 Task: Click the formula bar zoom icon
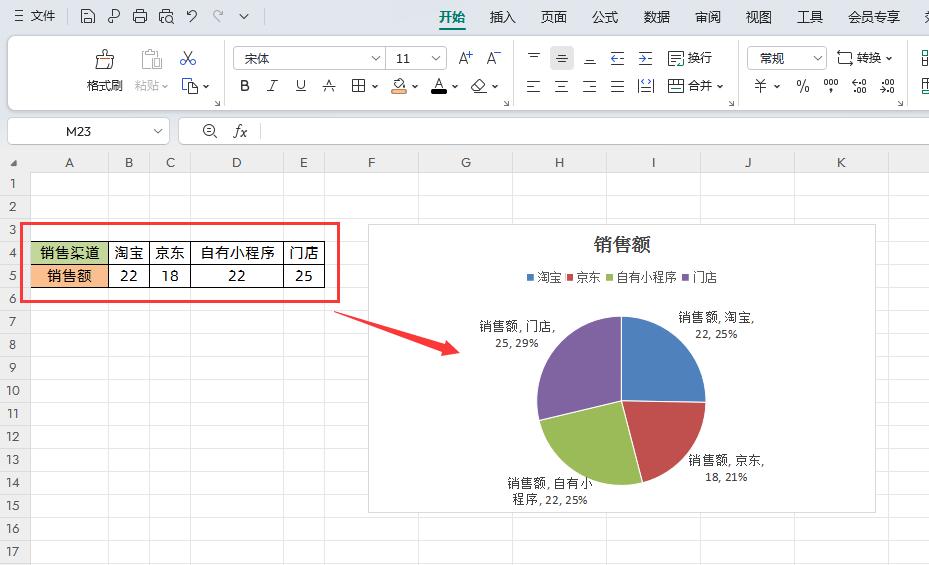click(210, 131)
